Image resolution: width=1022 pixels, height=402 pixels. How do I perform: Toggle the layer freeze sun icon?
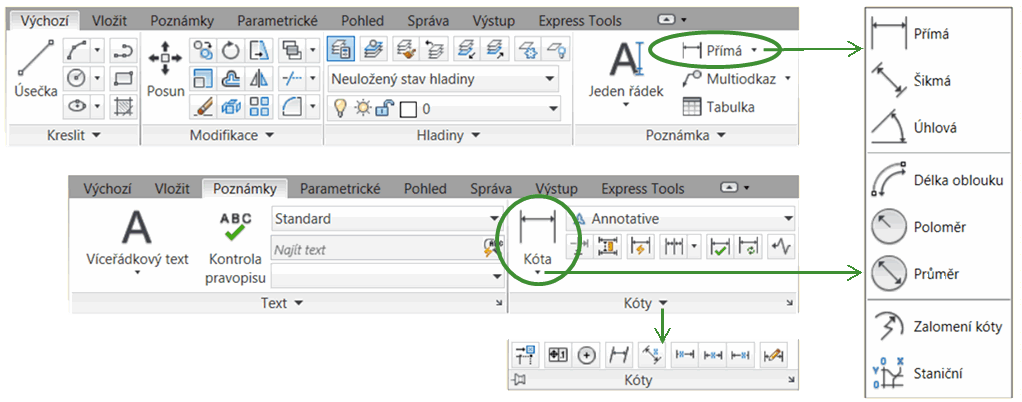pyautogui.click(x=361, y=108)
